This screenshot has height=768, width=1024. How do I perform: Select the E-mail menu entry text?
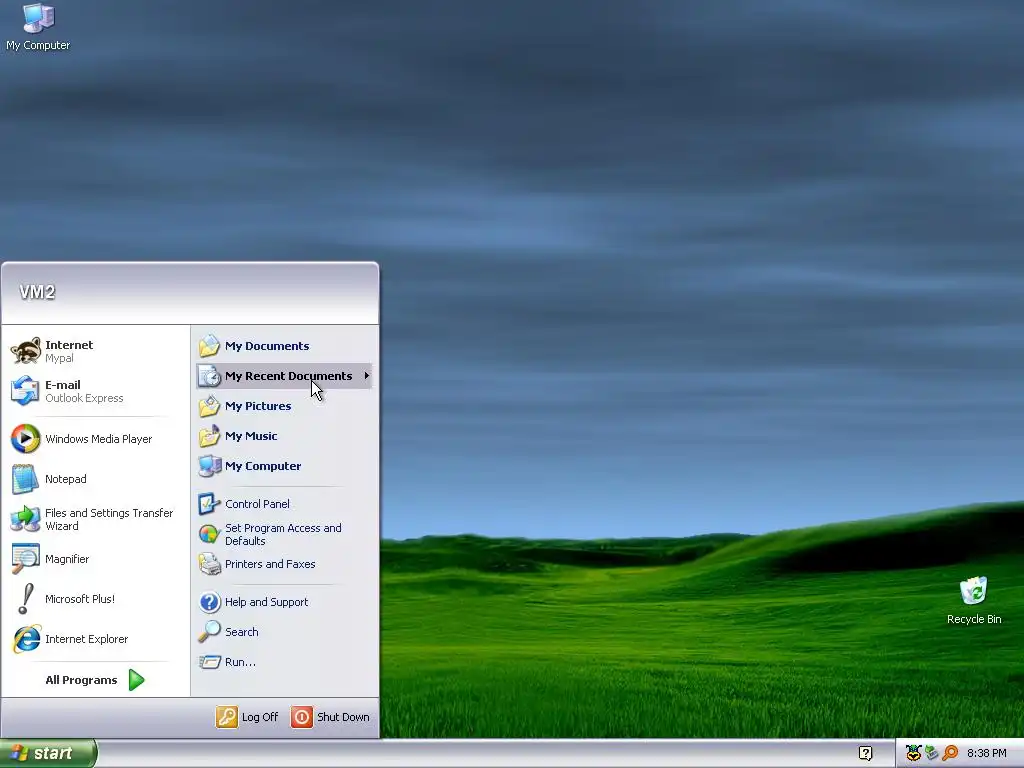(63, 385)
